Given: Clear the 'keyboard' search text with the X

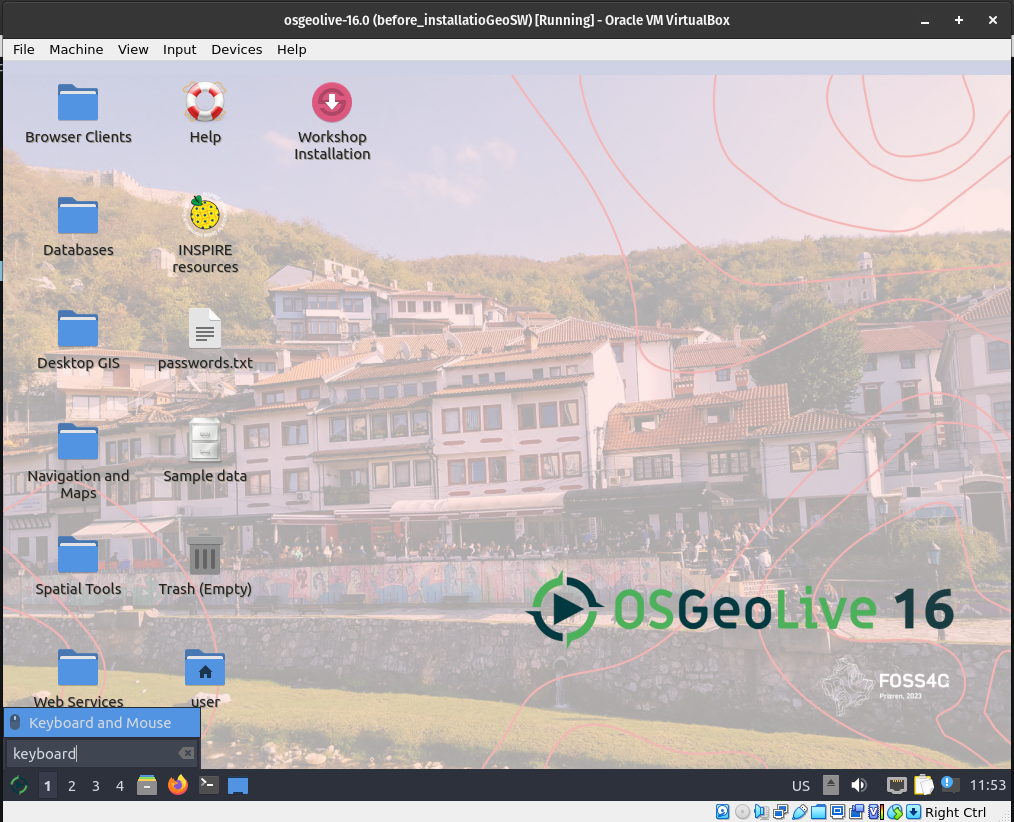Looking at the screenshot, I should [x=186, y=753].
